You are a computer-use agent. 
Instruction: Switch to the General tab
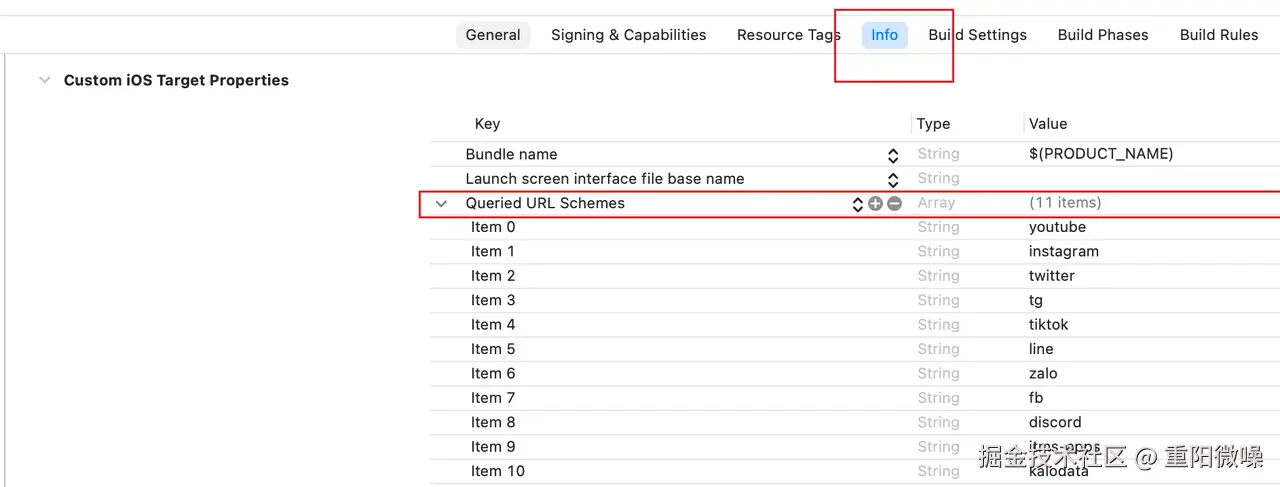(493, 35)
